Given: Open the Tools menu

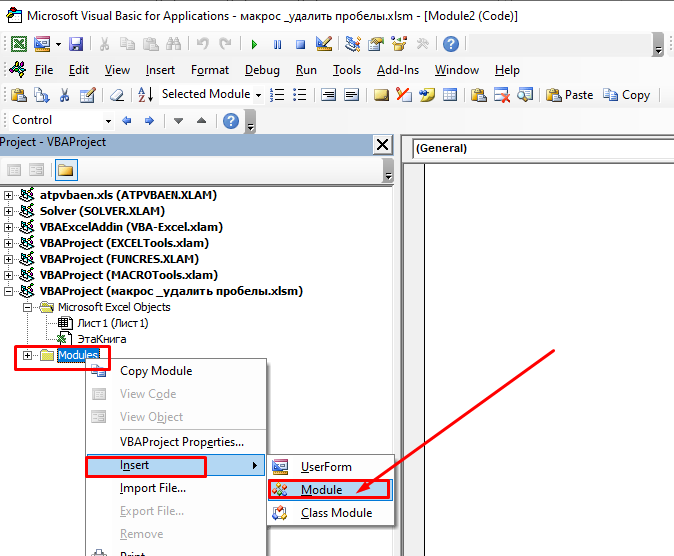Looking at the screenshot, I should (x=347, y=70).
